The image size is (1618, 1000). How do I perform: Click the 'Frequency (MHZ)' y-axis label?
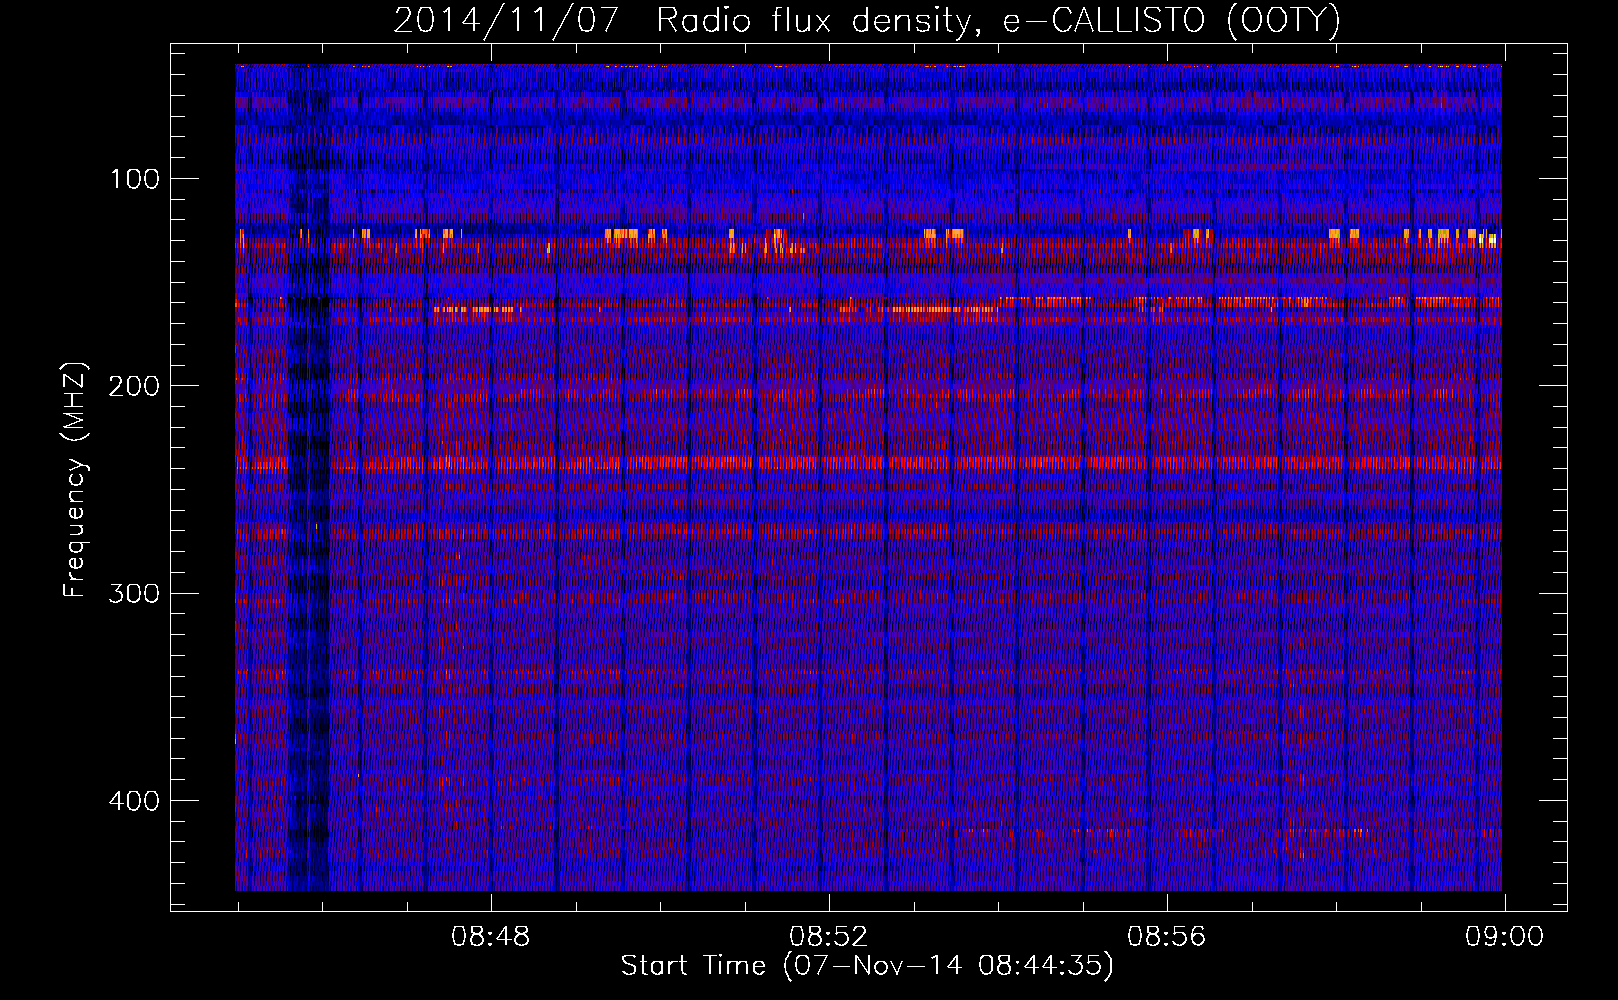[x=75, y=480]
